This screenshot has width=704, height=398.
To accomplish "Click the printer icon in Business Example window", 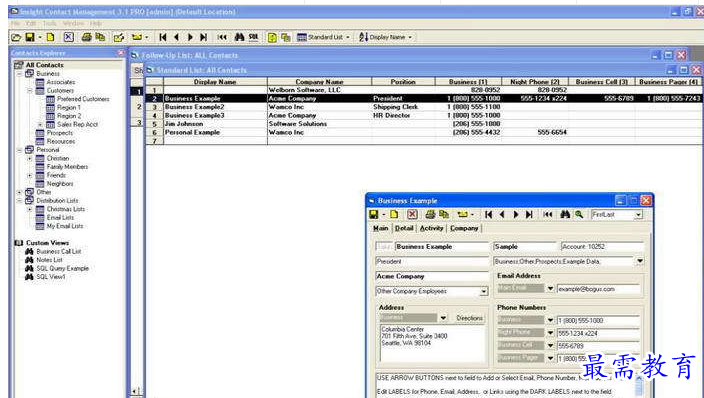I will [x=430, y=215].
